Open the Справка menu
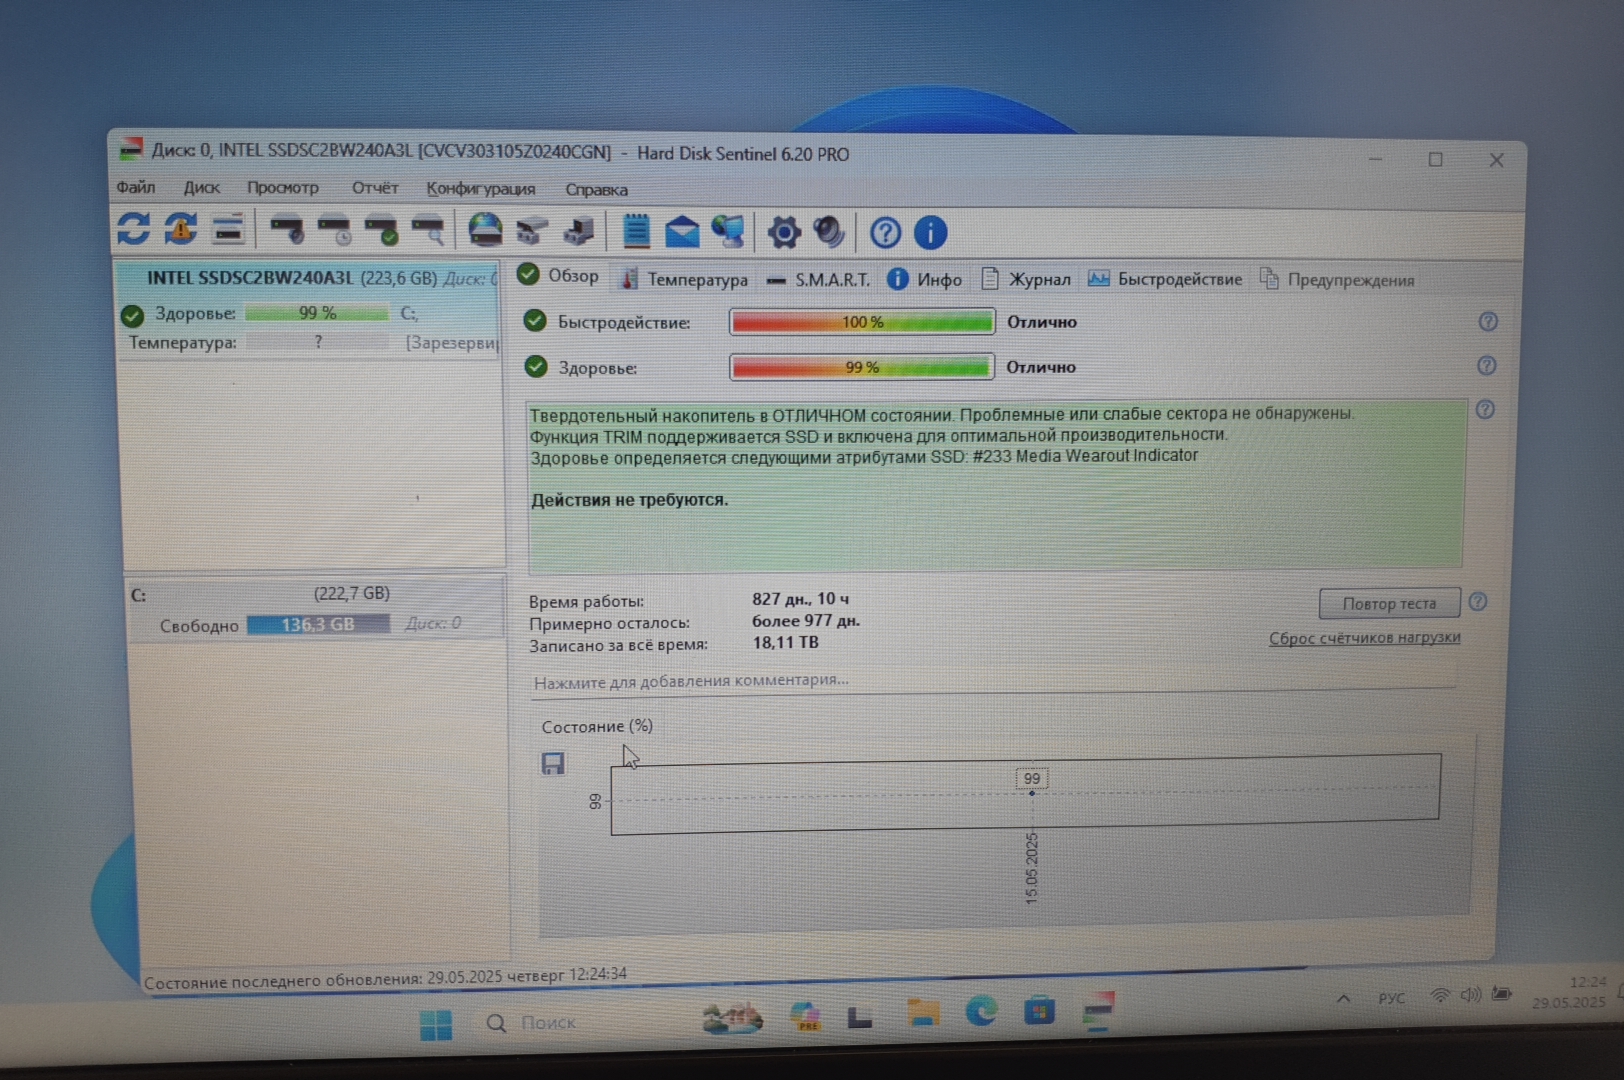Image resolution: width=1624 pixels, height=1080 pixels. [597, 190]
